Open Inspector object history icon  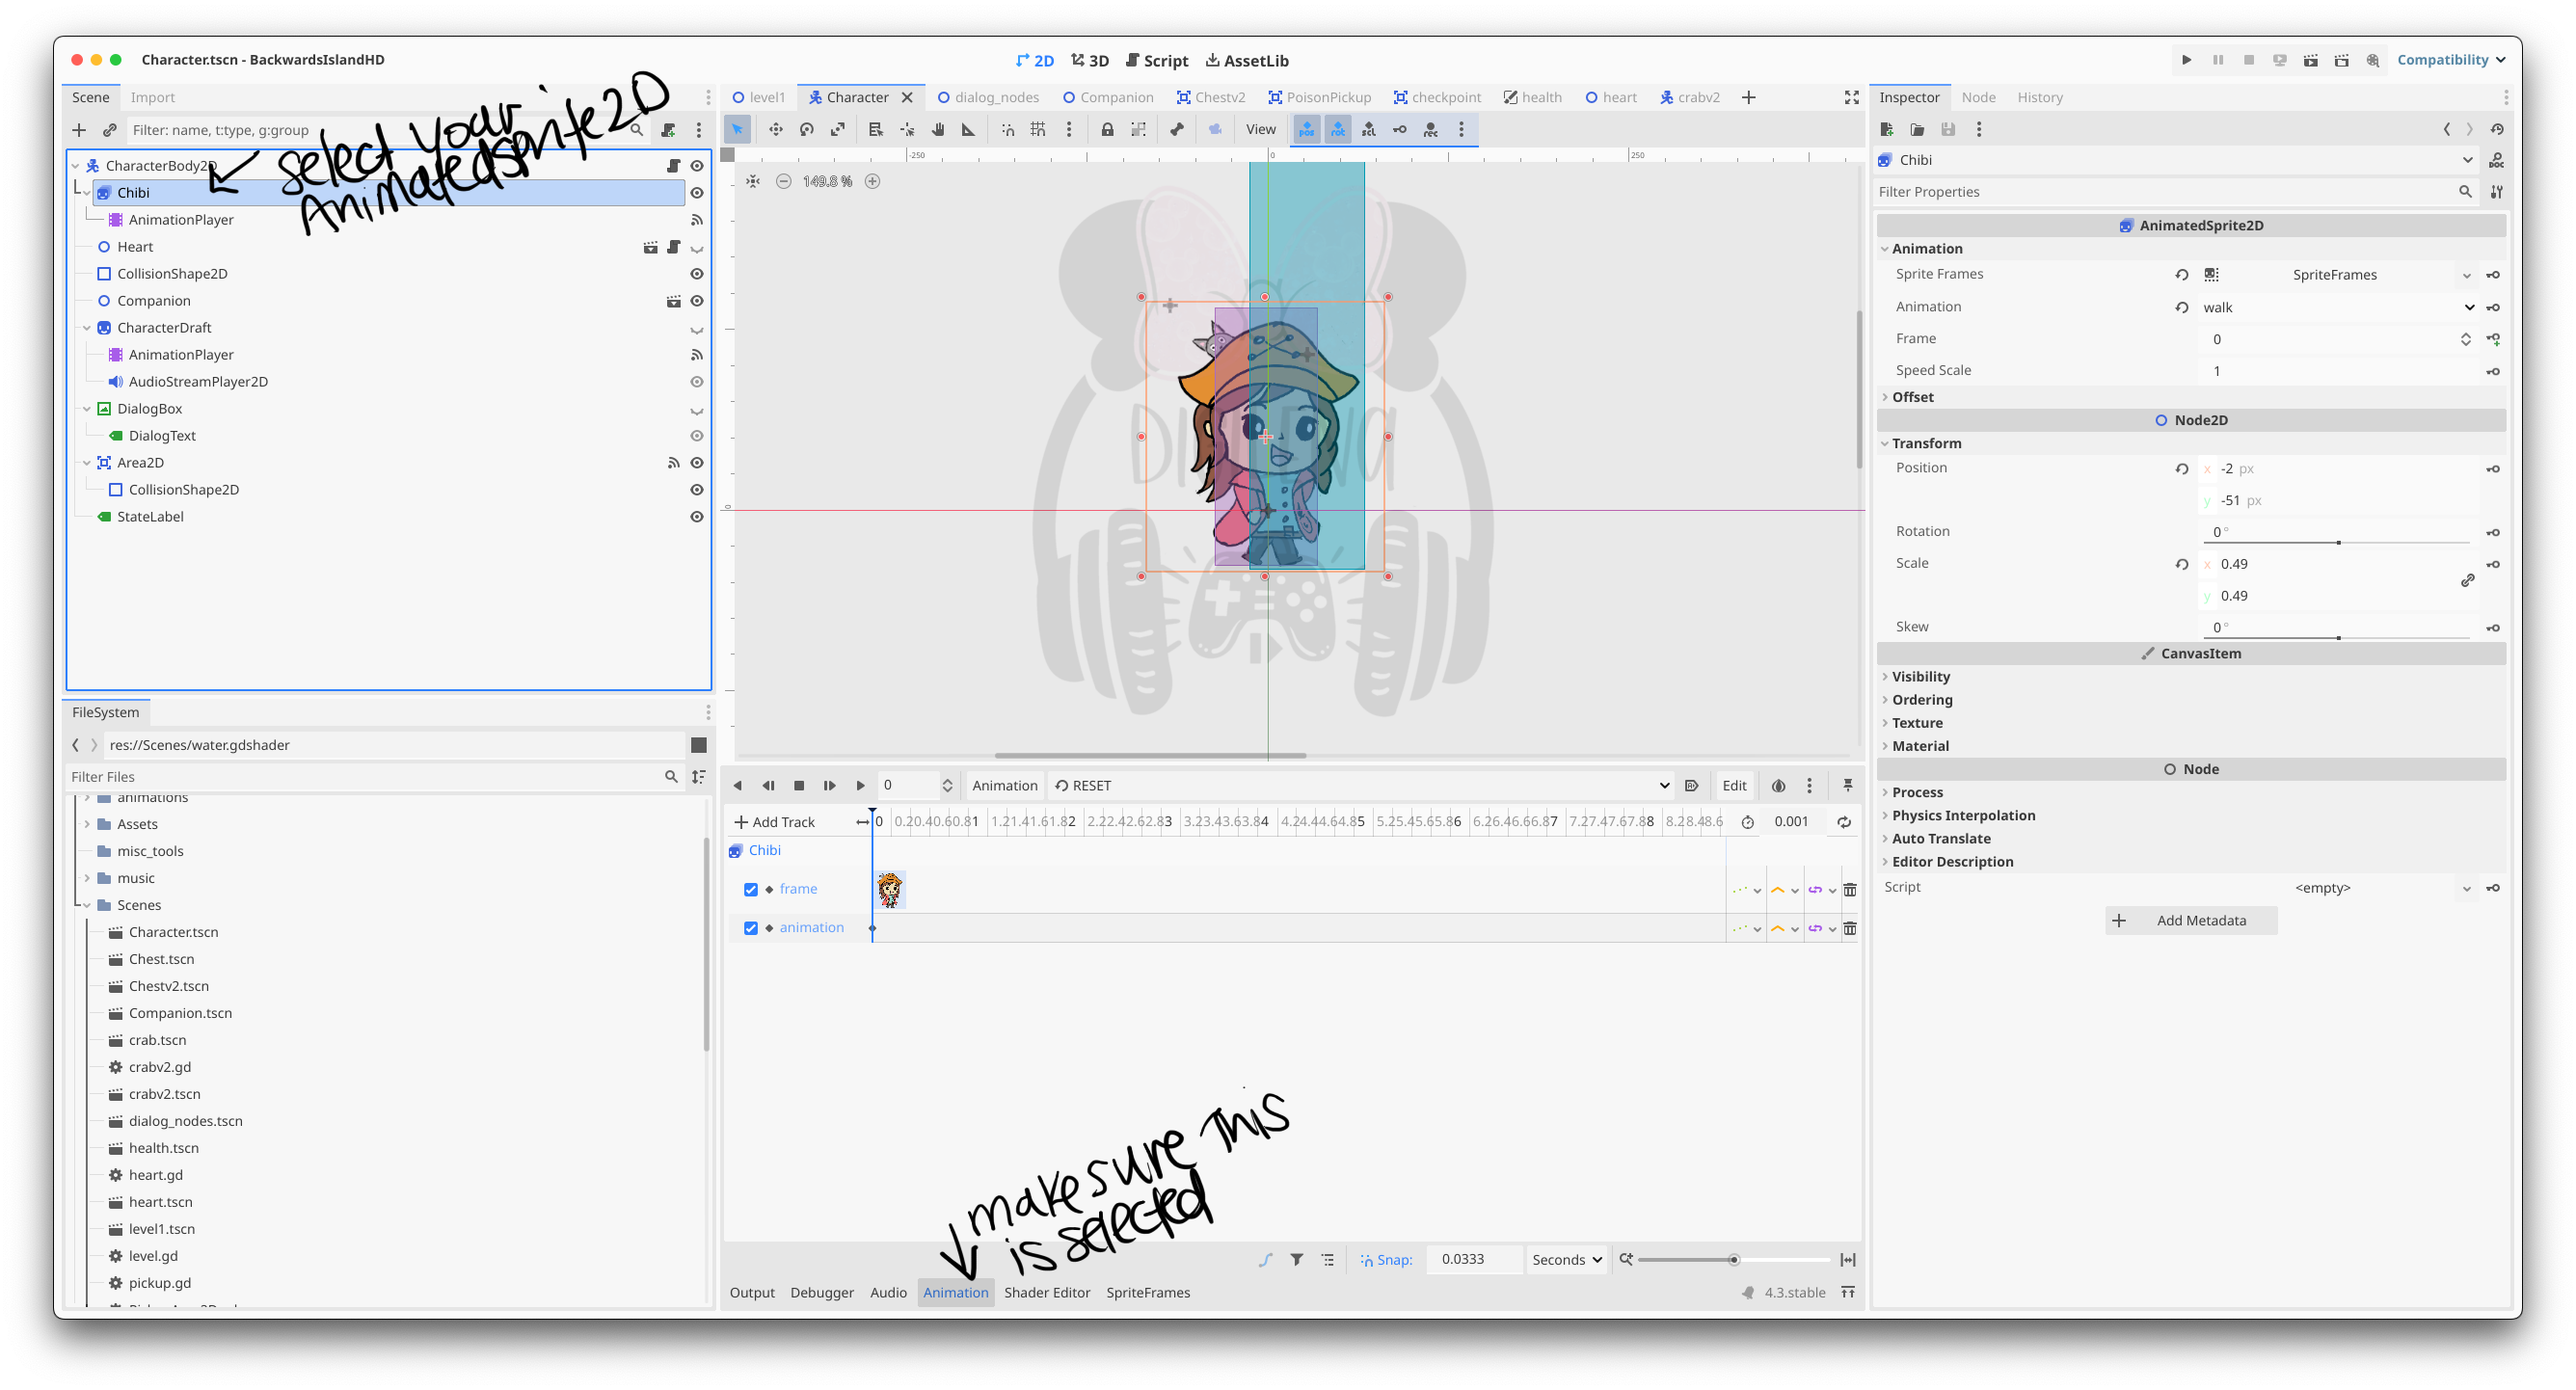pyautogui.click(x=2497, y=129)
